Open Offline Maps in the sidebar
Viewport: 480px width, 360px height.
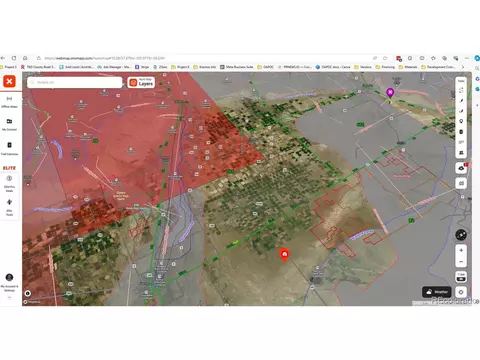pyautogui.click(x=9, y=102)
